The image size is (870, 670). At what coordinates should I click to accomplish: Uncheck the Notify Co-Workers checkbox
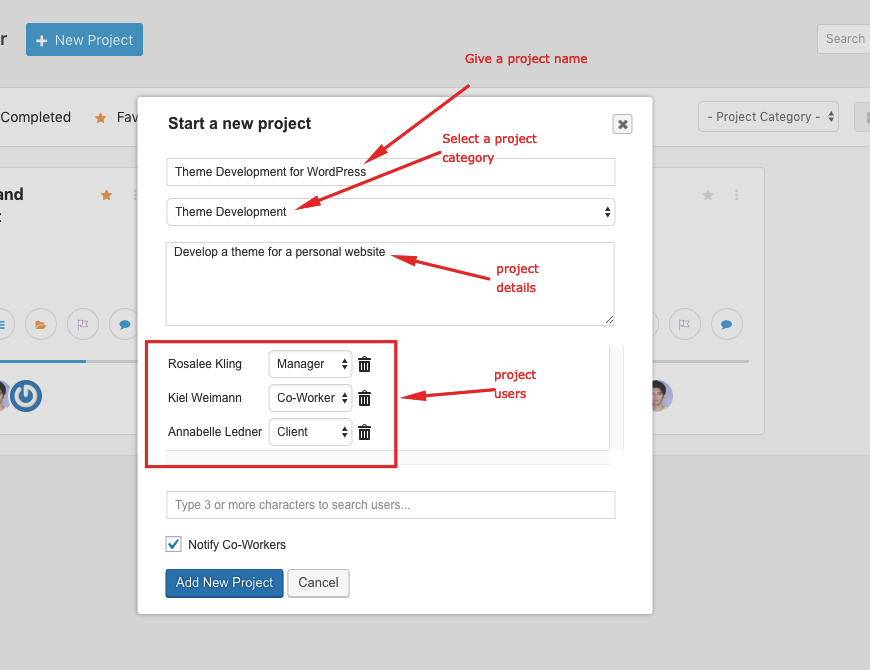[173, 544]
